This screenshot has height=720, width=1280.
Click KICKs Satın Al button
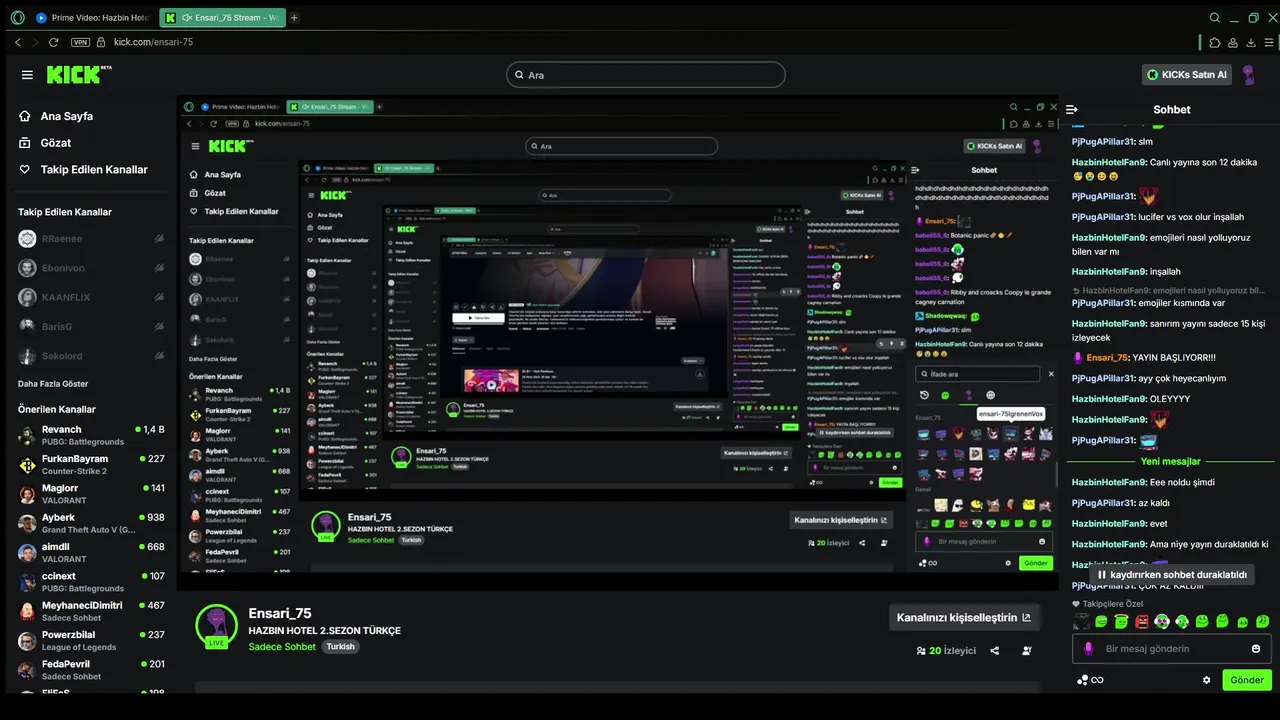click(1187, 75)
